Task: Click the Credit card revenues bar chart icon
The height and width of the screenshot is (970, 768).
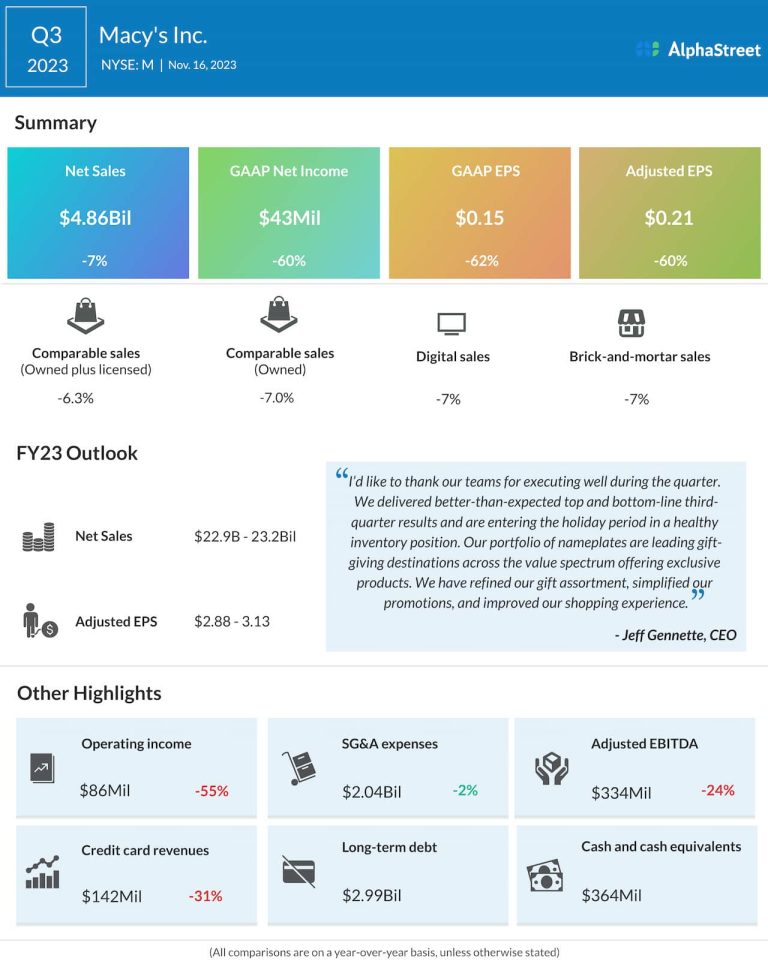Action: click(42, 873)
